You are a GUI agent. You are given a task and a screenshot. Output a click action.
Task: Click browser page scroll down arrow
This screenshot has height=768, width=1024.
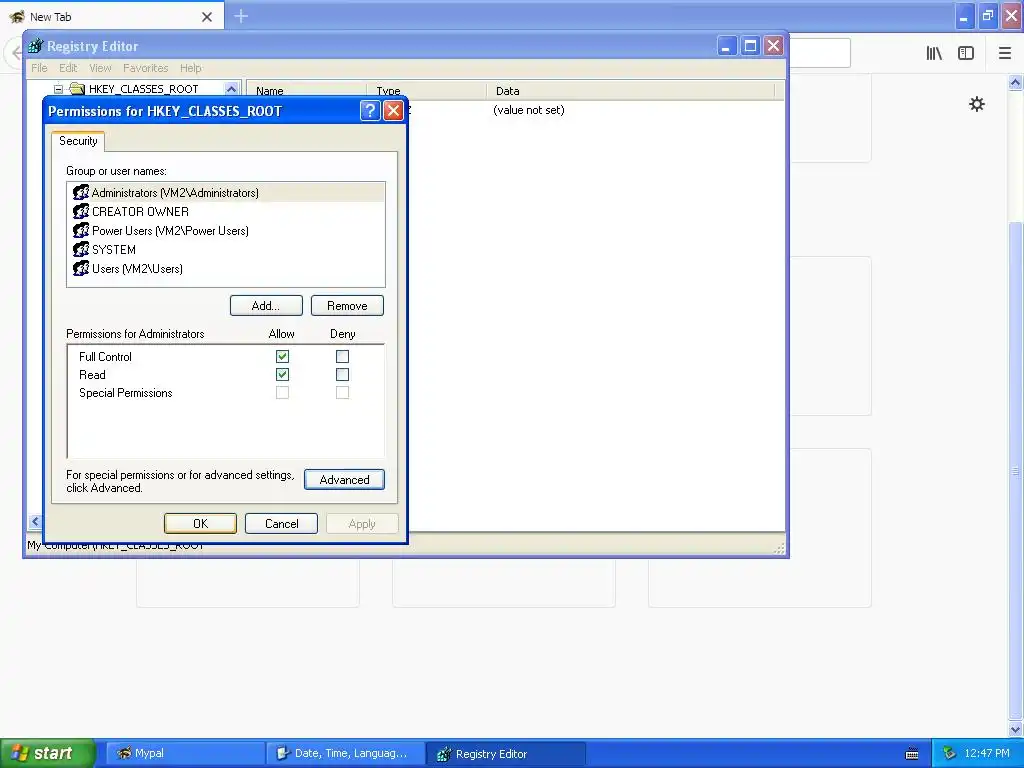coord(1015,729)
